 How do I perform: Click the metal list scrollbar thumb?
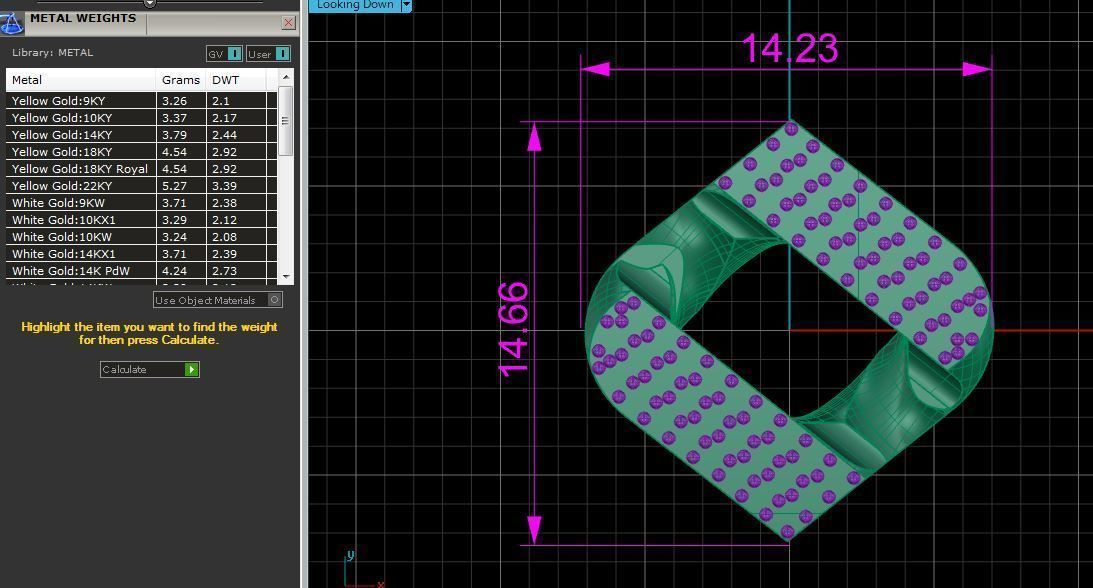tap(286, 121)
